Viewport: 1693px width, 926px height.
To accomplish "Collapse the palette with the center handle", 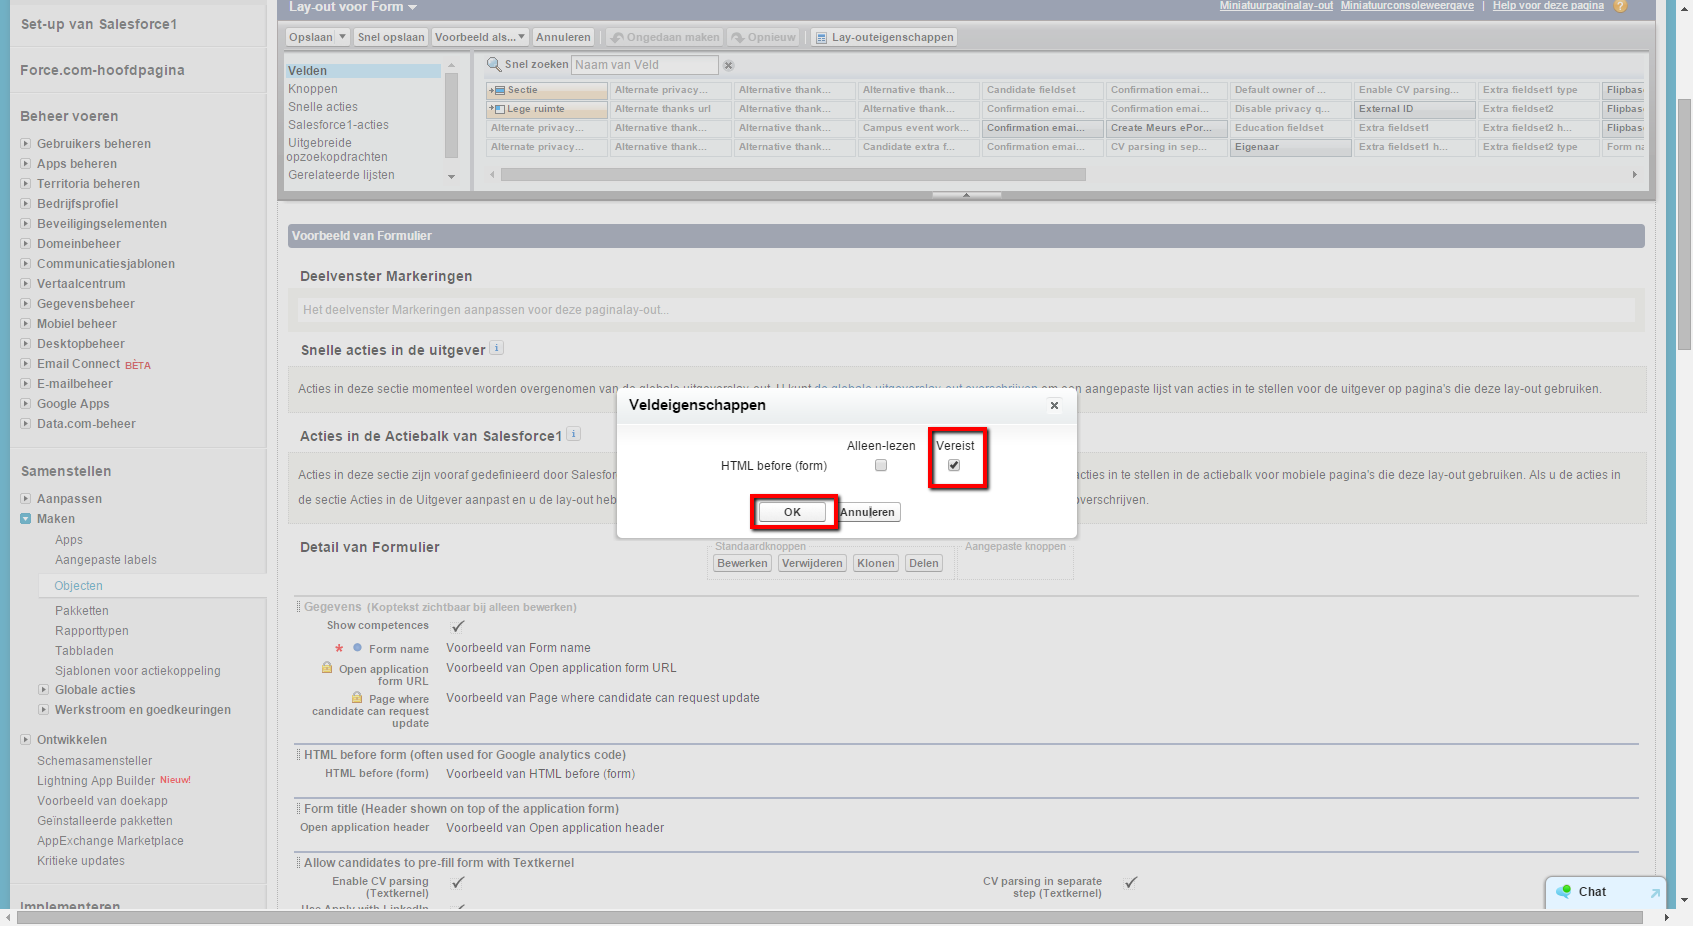I will [966, 195].
